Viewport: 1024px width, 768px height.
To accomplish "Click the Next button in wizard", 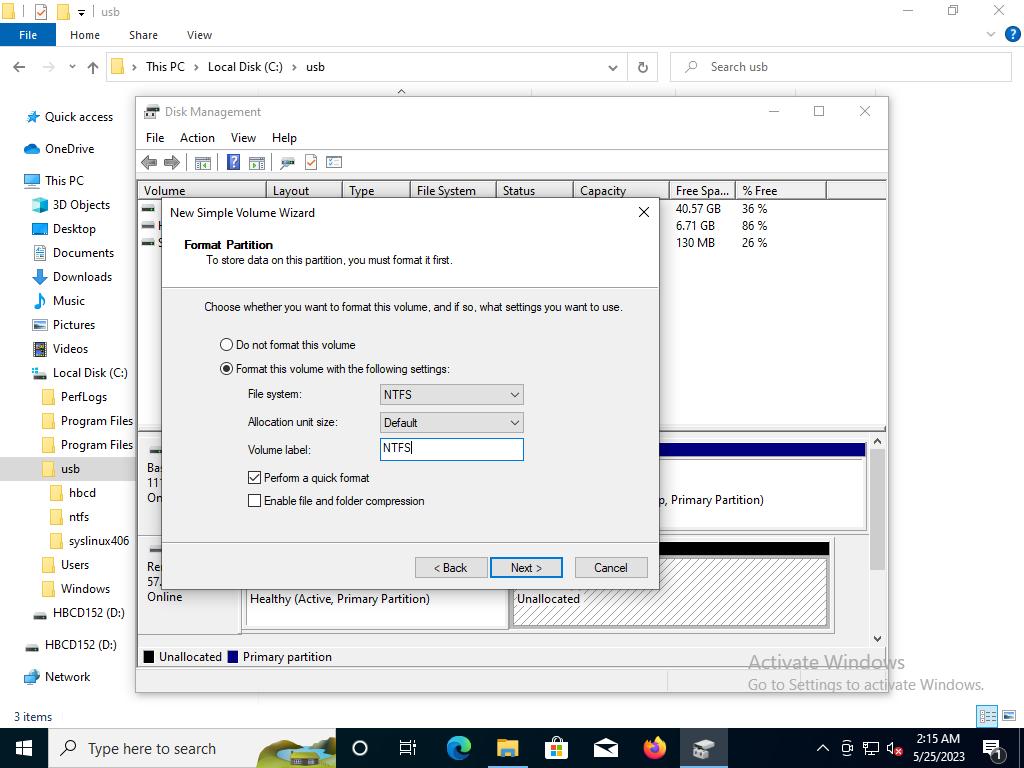I will [526, 568].
